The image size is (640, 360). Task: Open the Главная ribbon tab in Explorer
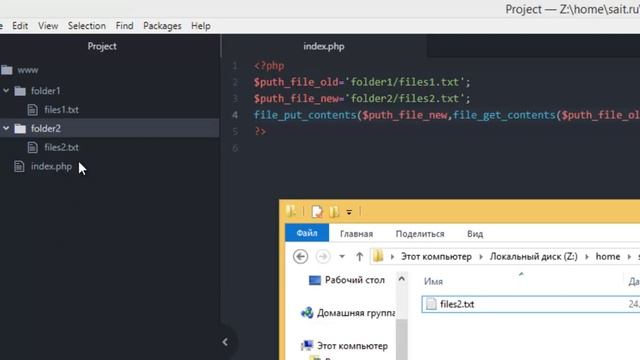[356, 234]
